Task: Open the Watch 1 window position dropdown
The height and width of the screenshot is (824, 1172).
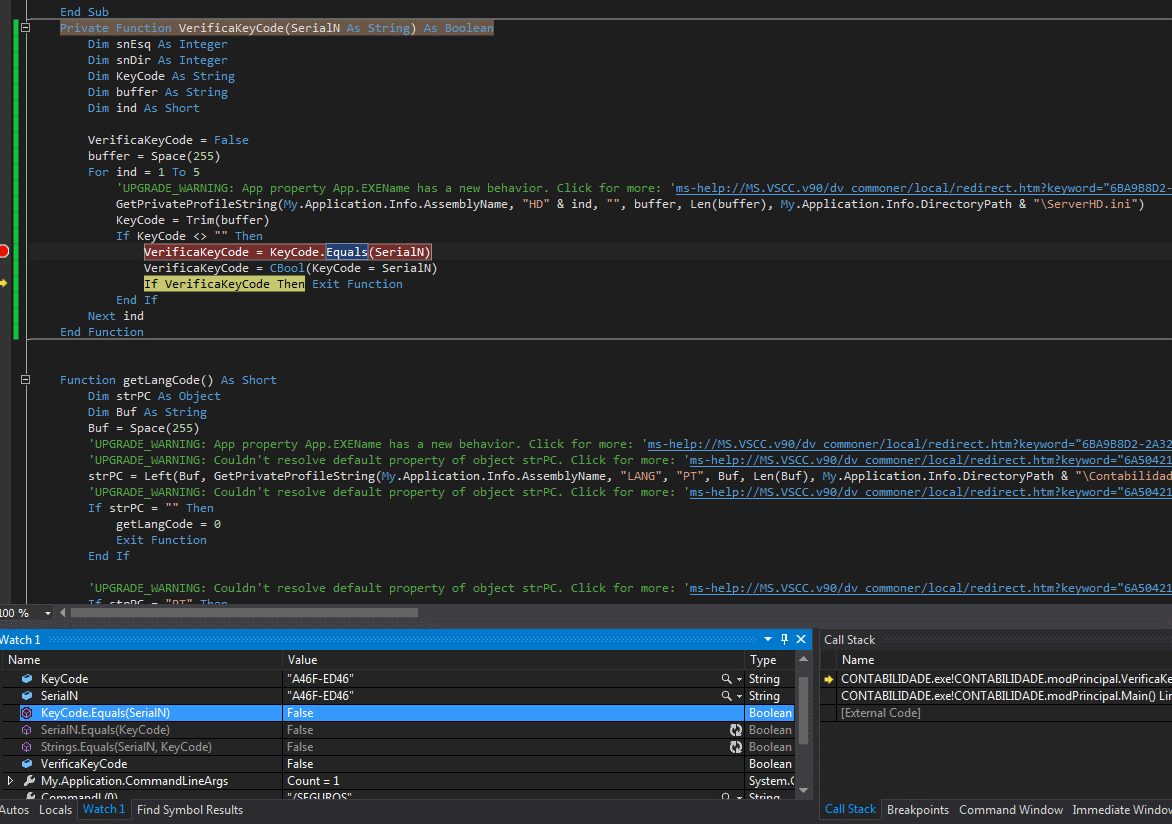Action: 768,639
